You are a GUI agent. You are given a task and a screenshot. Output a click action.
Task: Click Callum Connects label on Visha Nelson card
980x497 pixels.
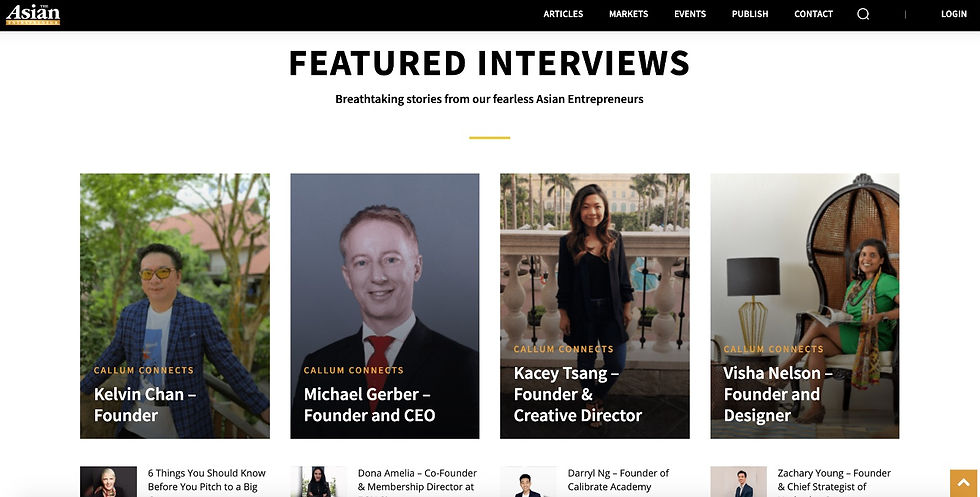pos(774,349)
